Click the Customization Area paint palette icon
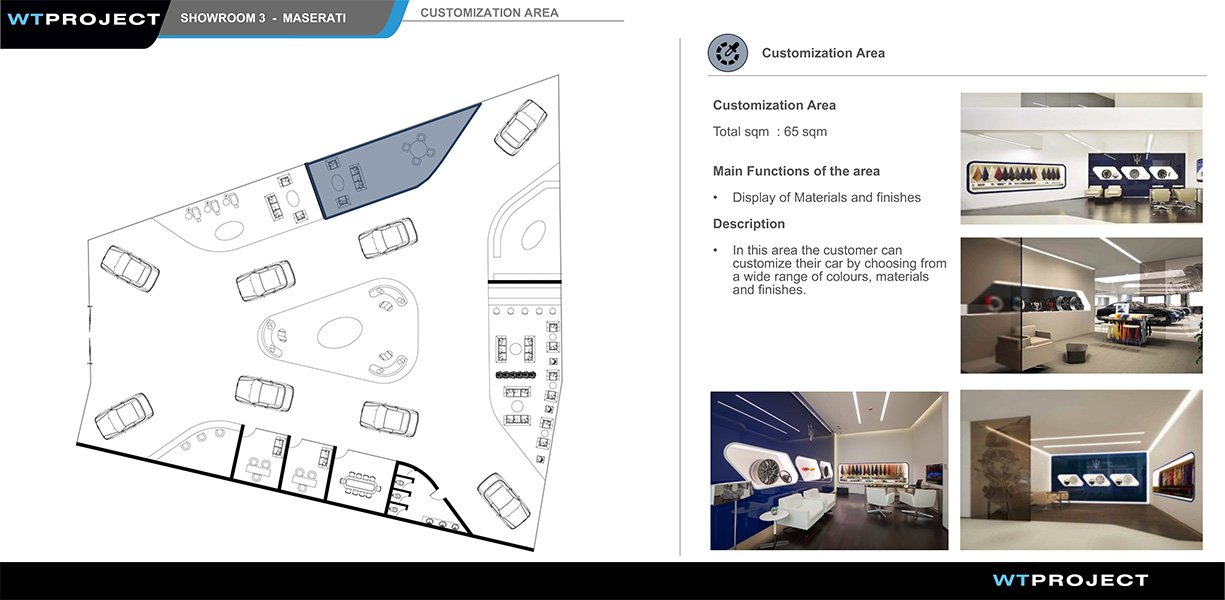 tap(728, 53)
